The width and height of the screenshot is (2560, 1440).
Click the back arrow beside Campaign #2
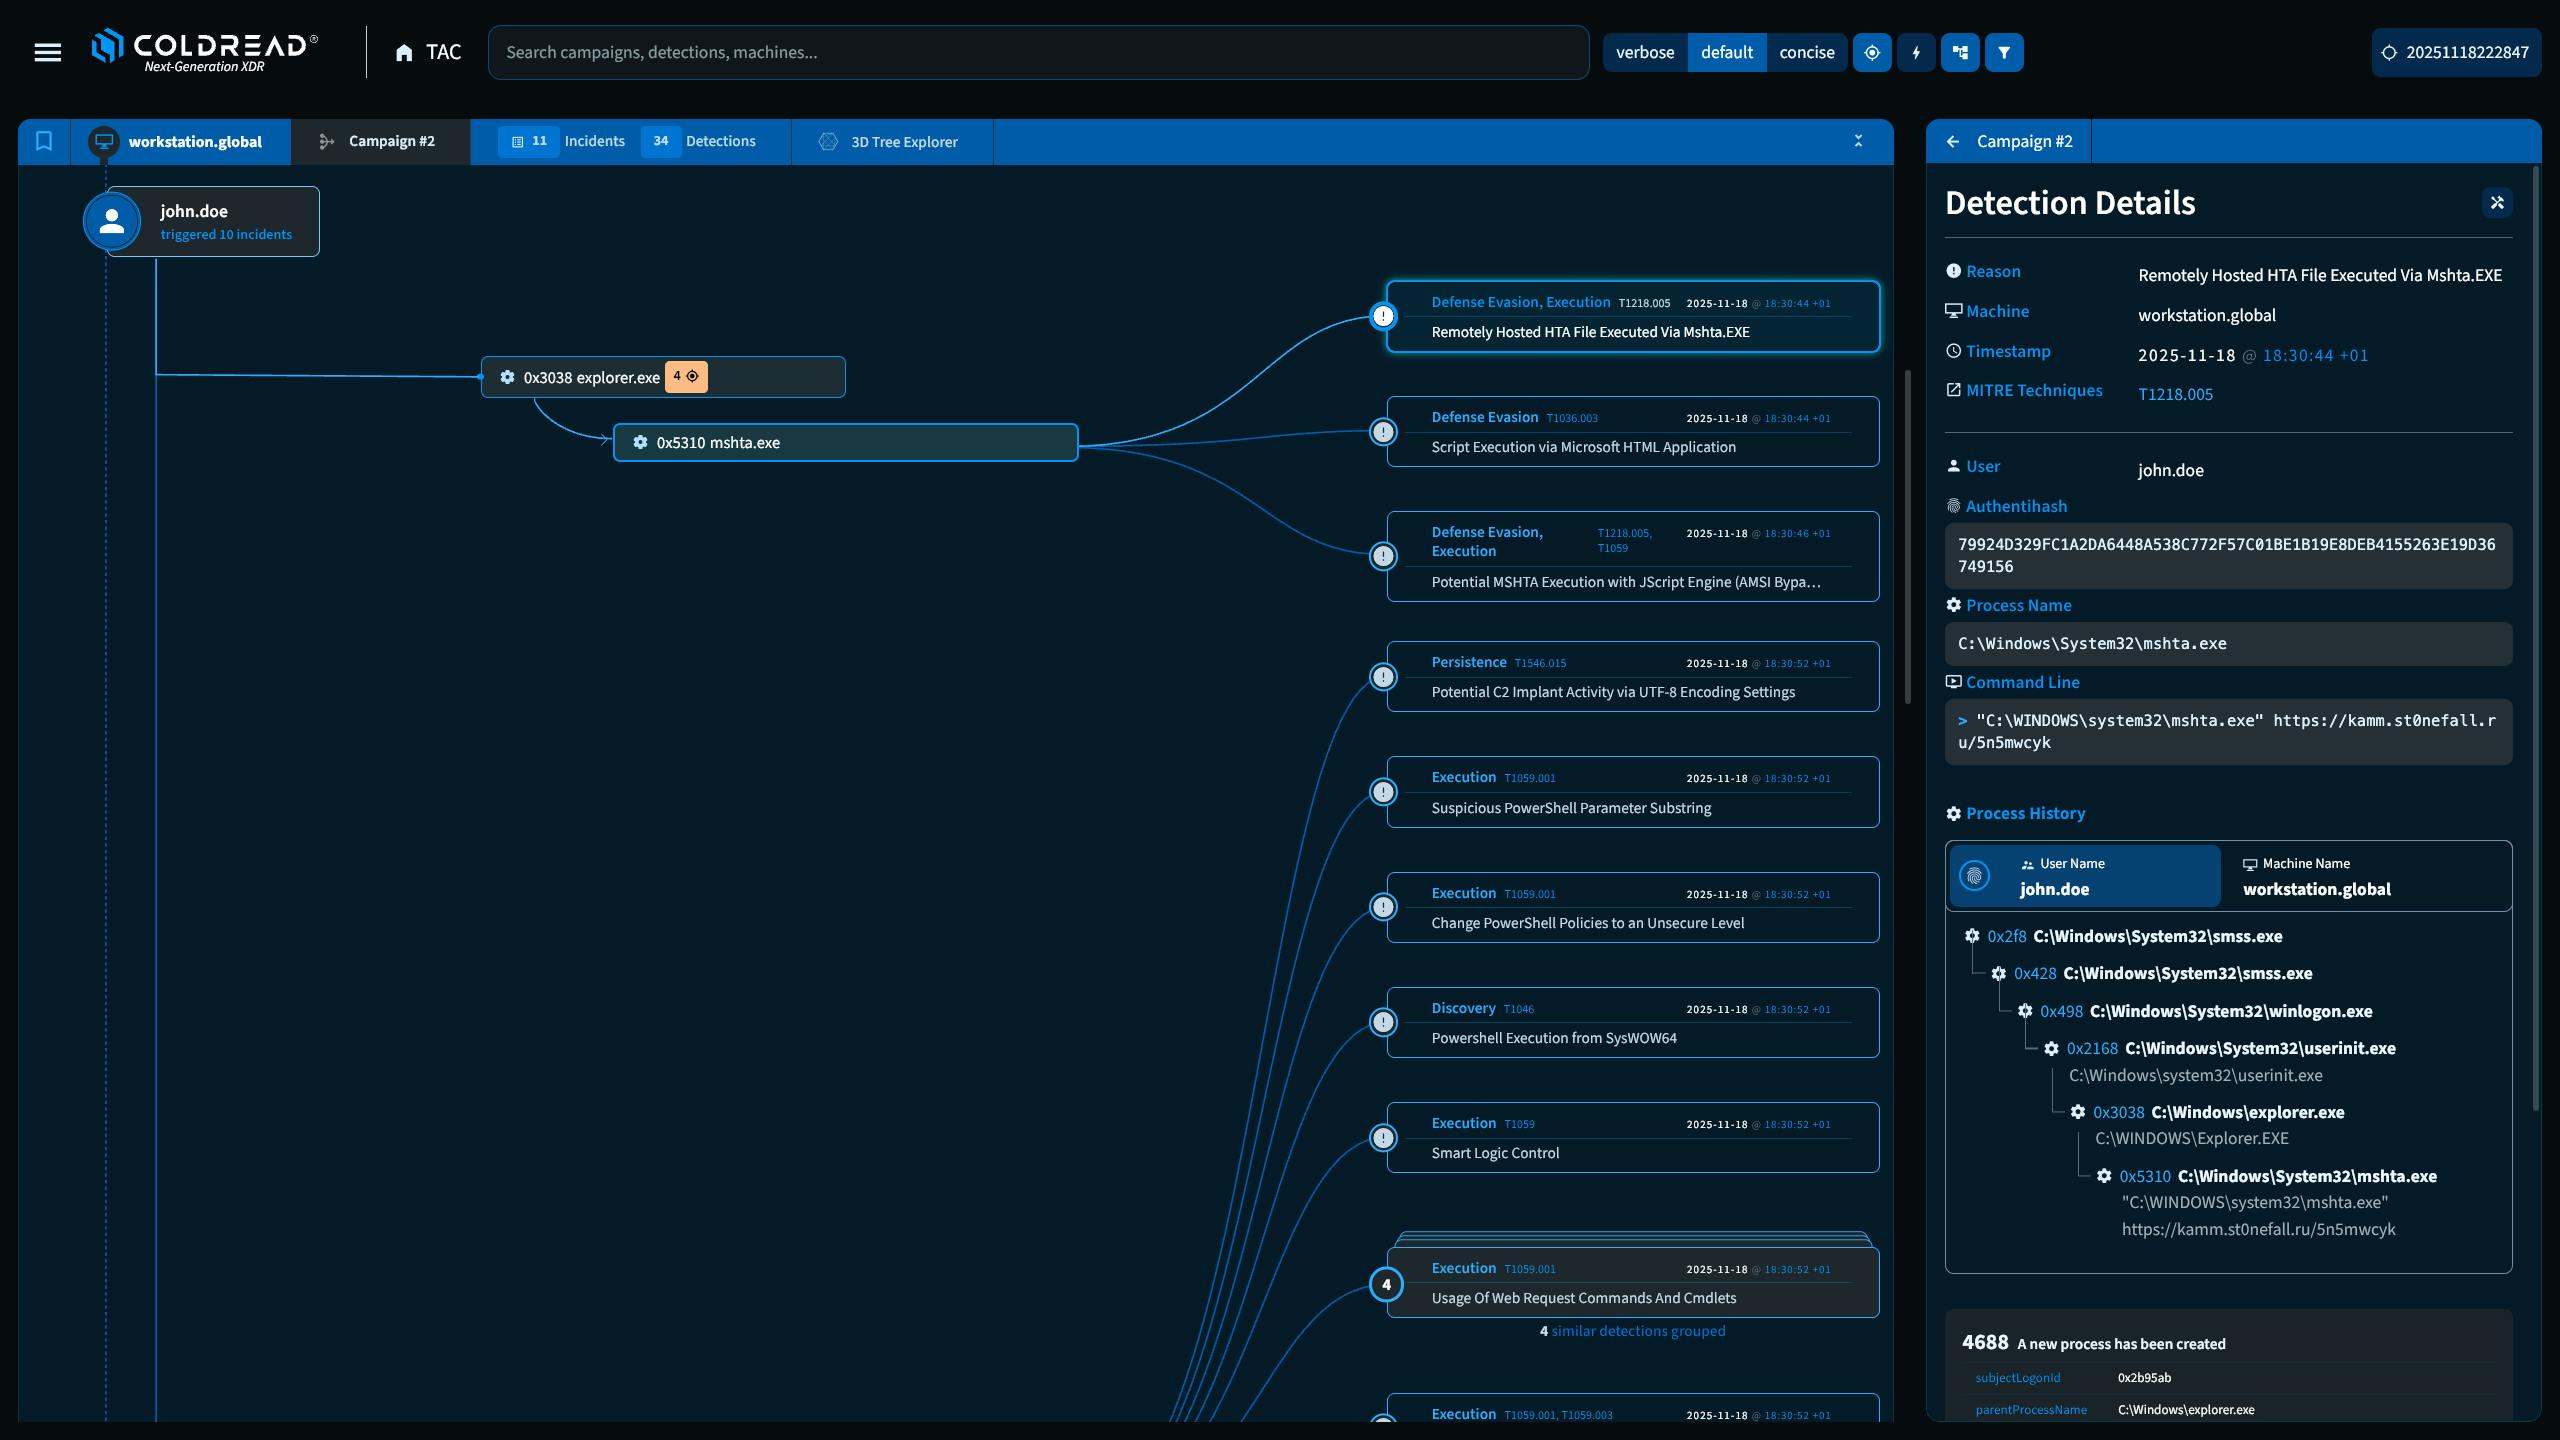coord(1953,141)
